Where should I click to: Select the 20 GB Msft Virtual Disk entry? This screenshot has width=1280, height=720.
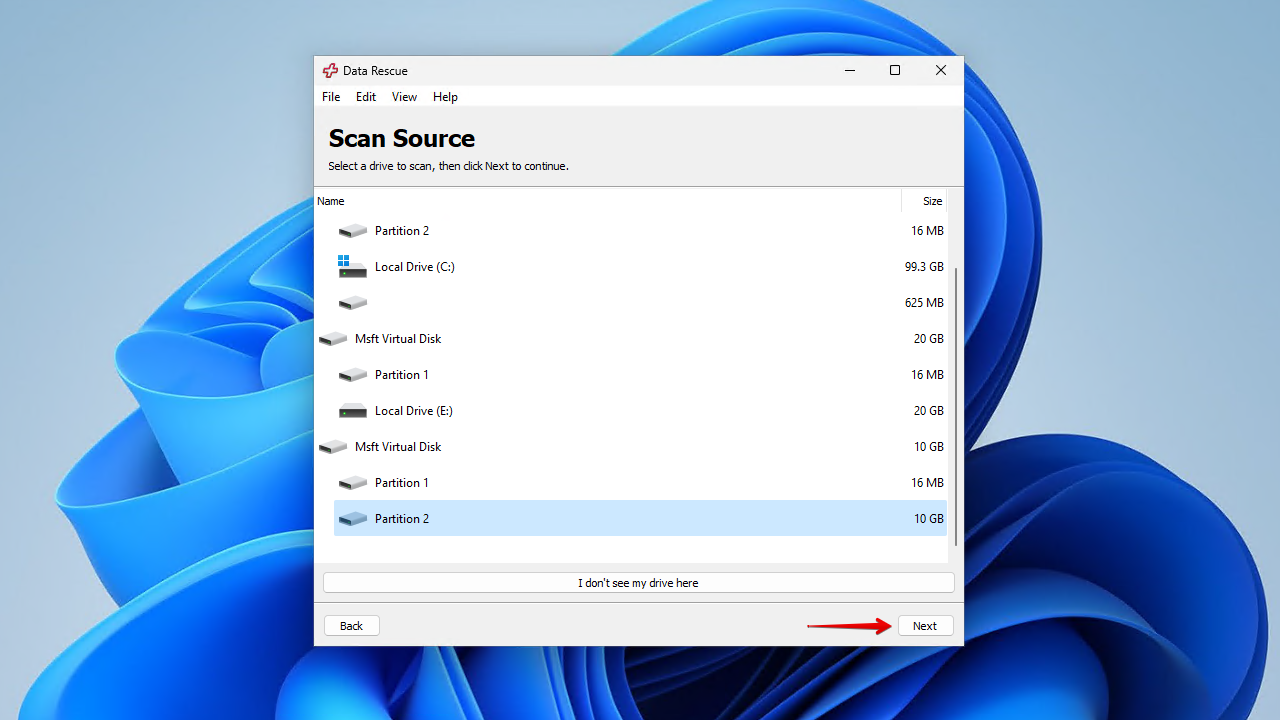pos(631,339)
